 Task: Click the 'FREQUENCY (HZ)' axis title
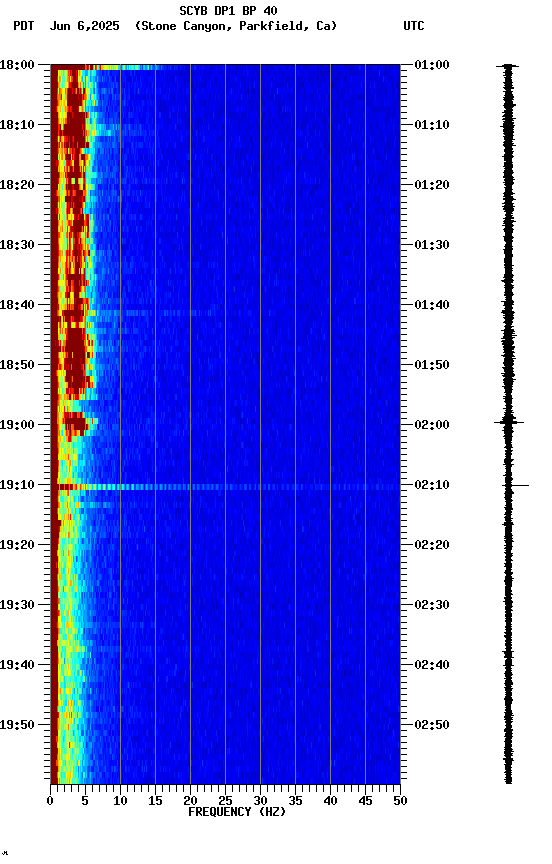click(x=237, y=812)
